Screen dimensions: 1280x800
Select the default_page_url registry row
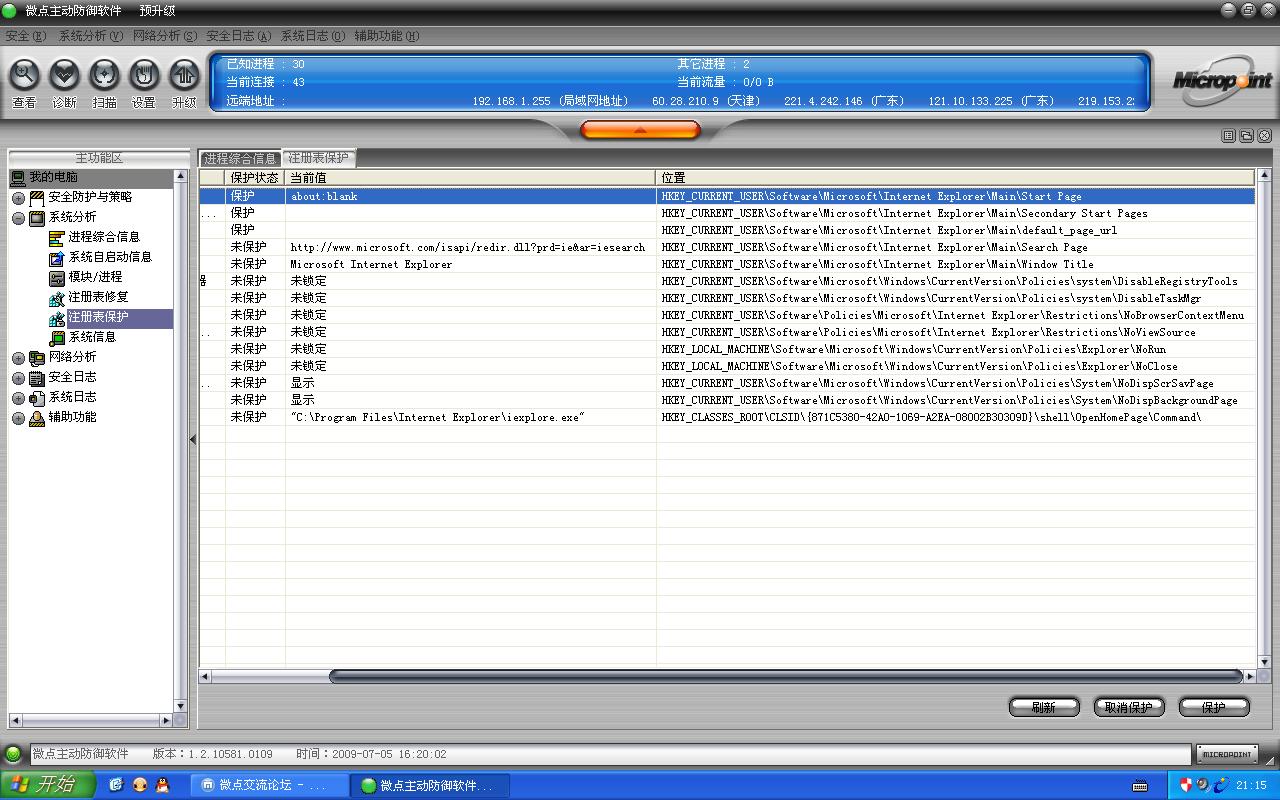coord(727,230)
